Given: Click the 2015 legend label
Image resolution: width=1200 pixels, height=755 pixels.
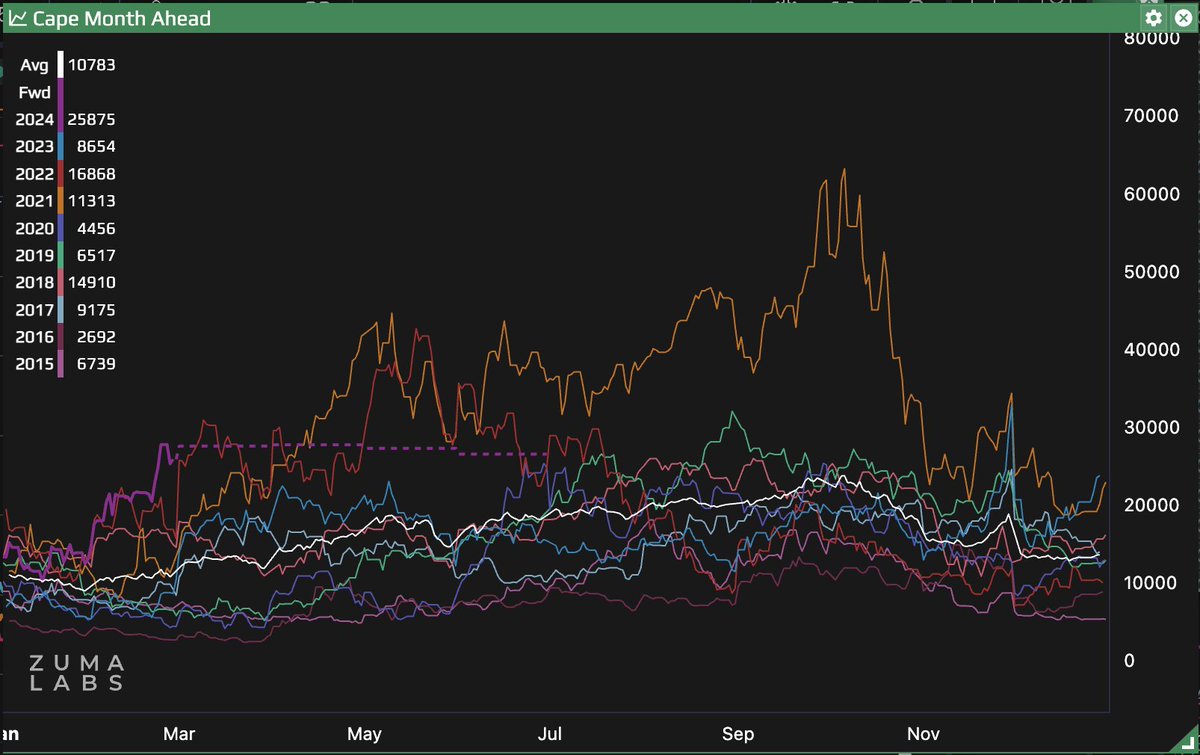Looking at the screenshot, I should [34, 364].
